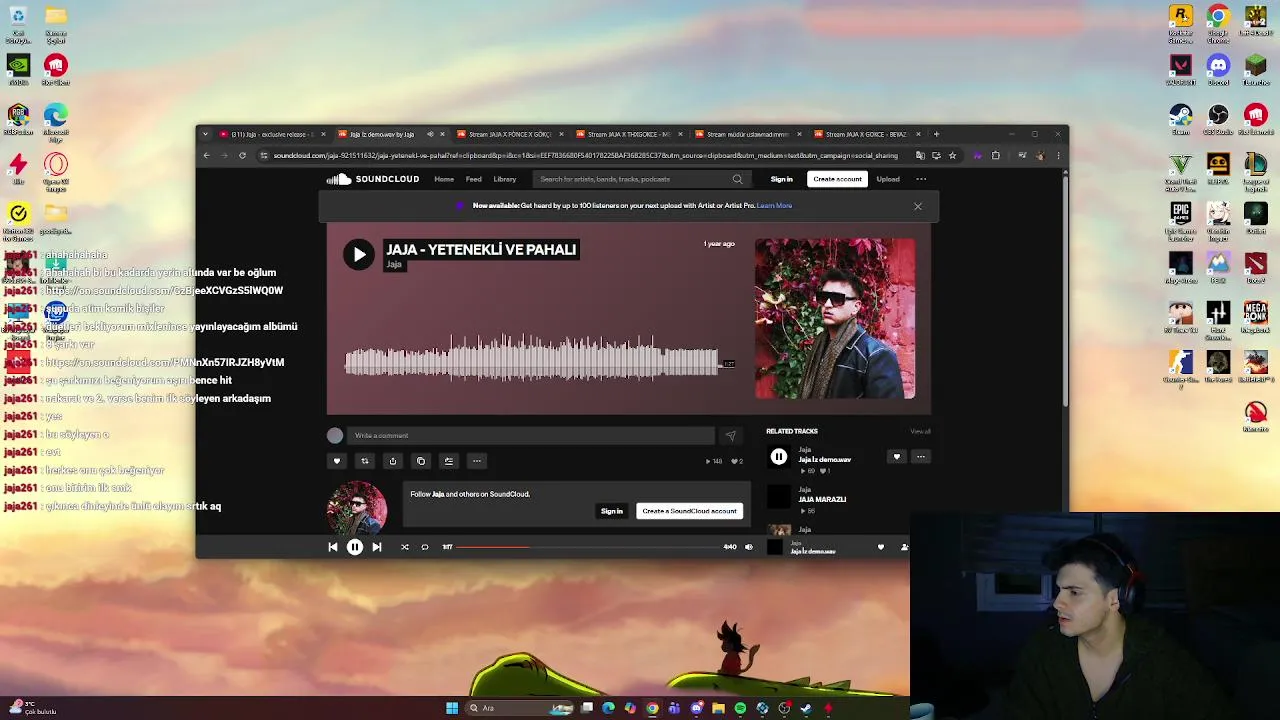The image size is (1280, 720).
Task: Open header more options menu
Action: point(921,179)
